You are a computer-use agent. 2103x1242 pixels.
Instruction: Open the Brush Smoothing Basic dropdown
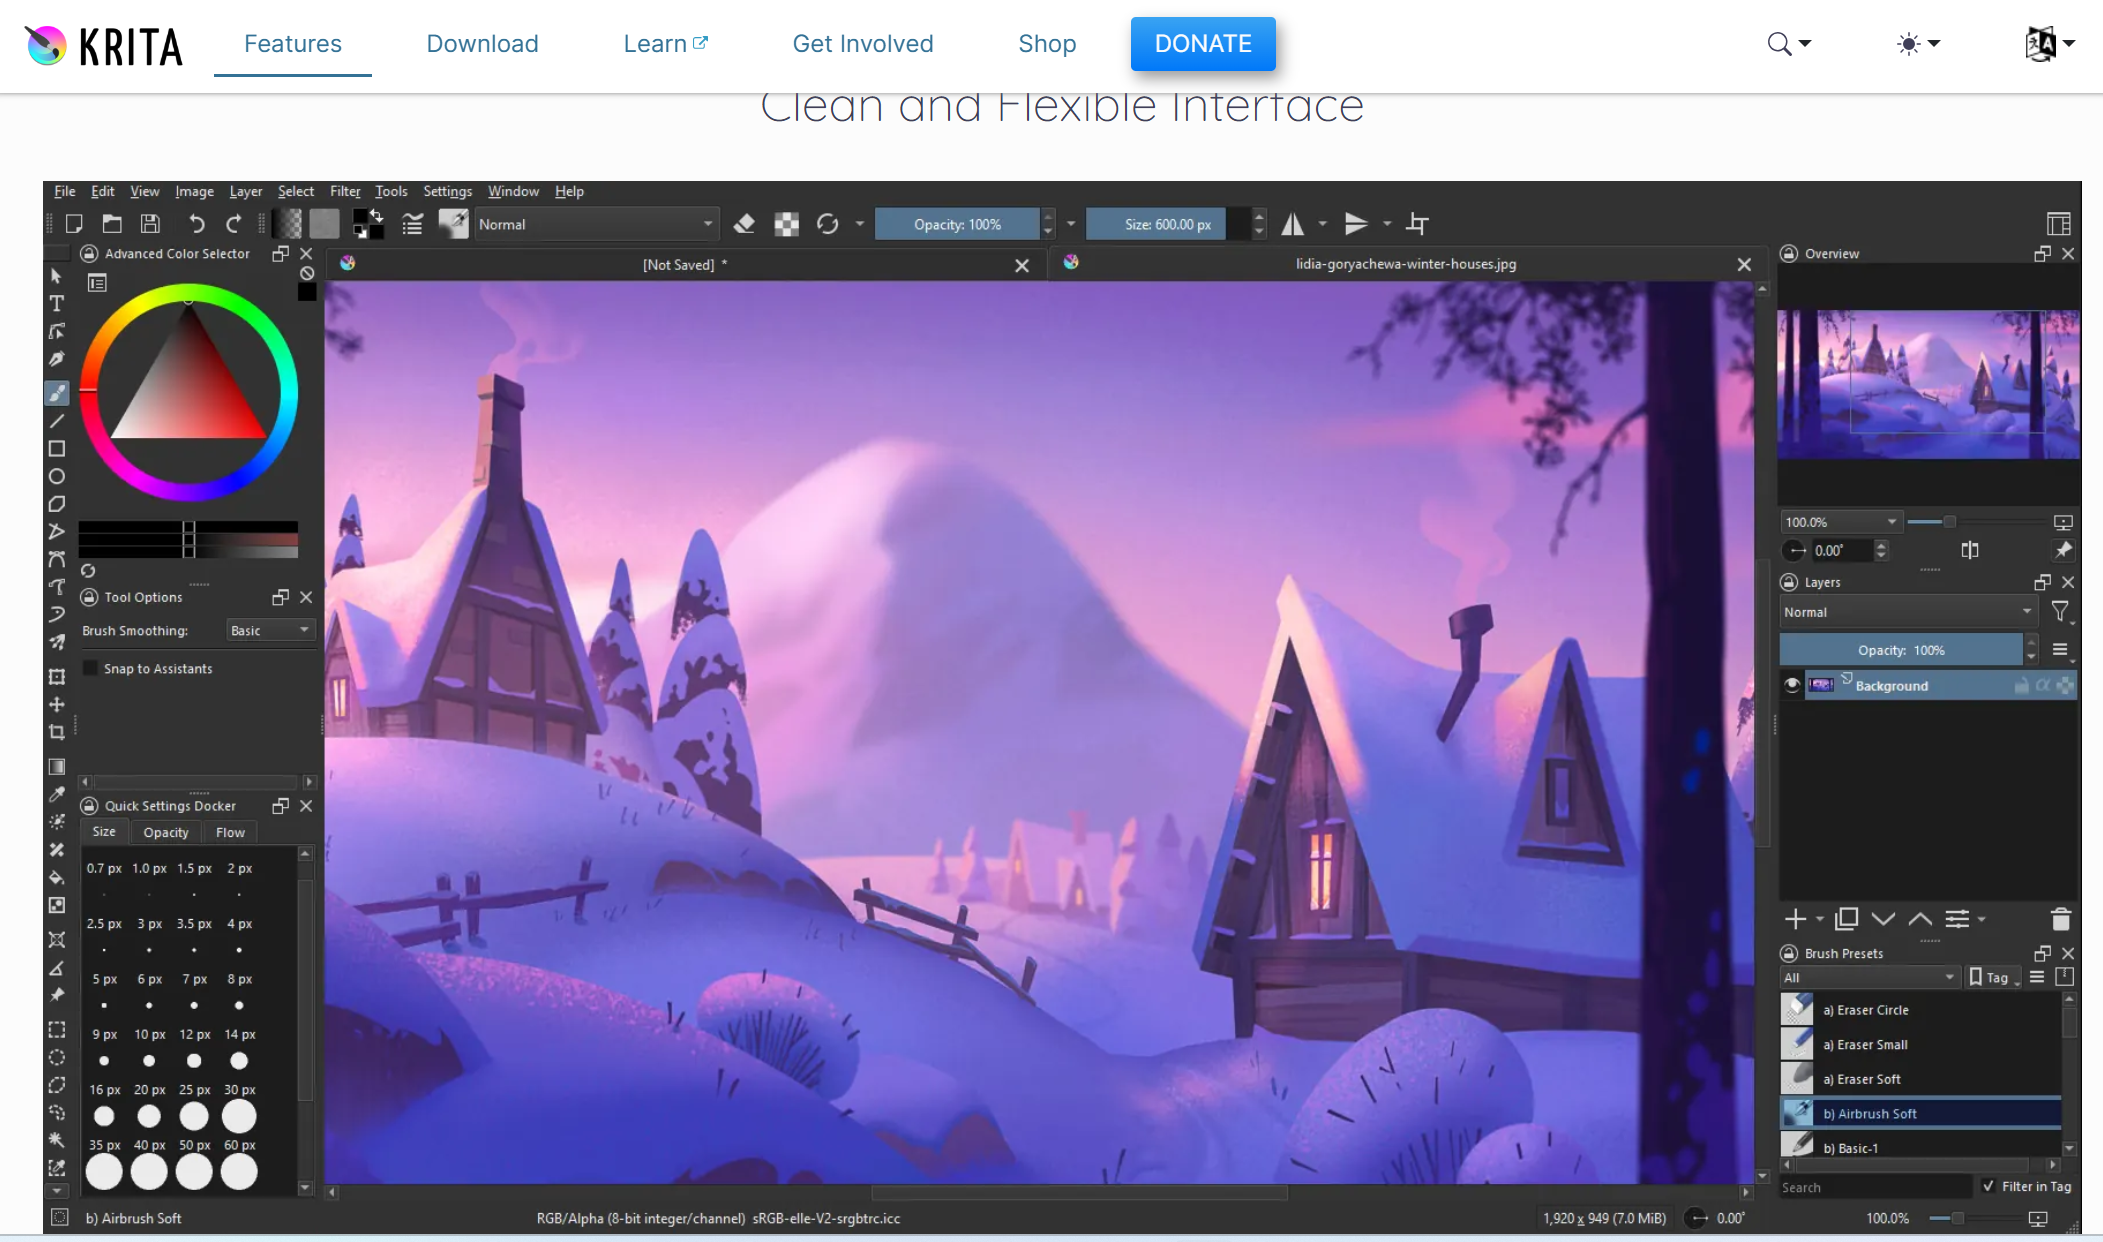tap(270, 630)
